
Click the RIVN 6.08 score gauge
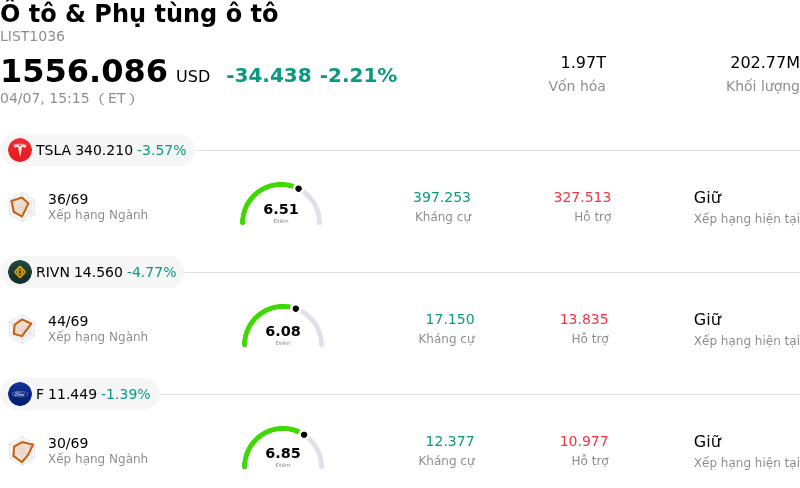click(283, 327)
